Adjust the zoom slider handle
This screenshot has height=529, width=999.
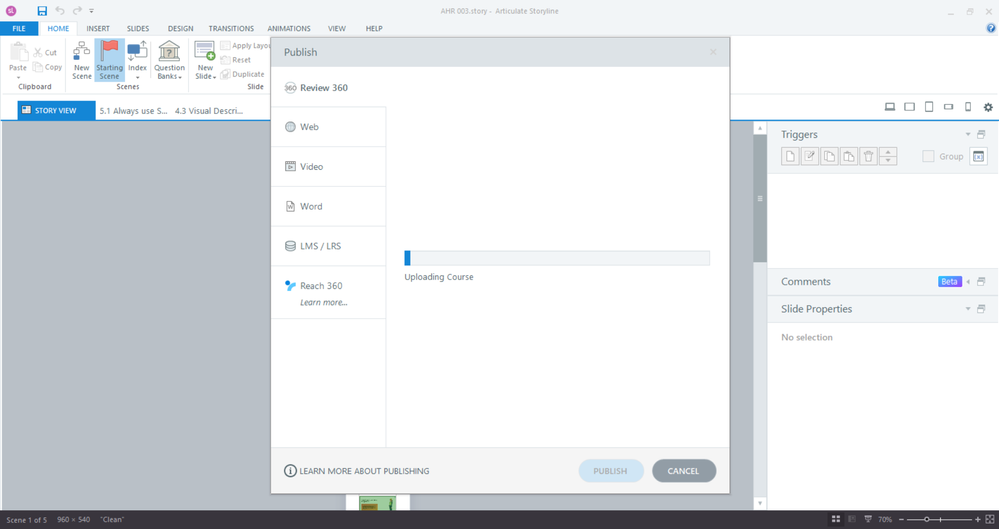tap(927, 519)
